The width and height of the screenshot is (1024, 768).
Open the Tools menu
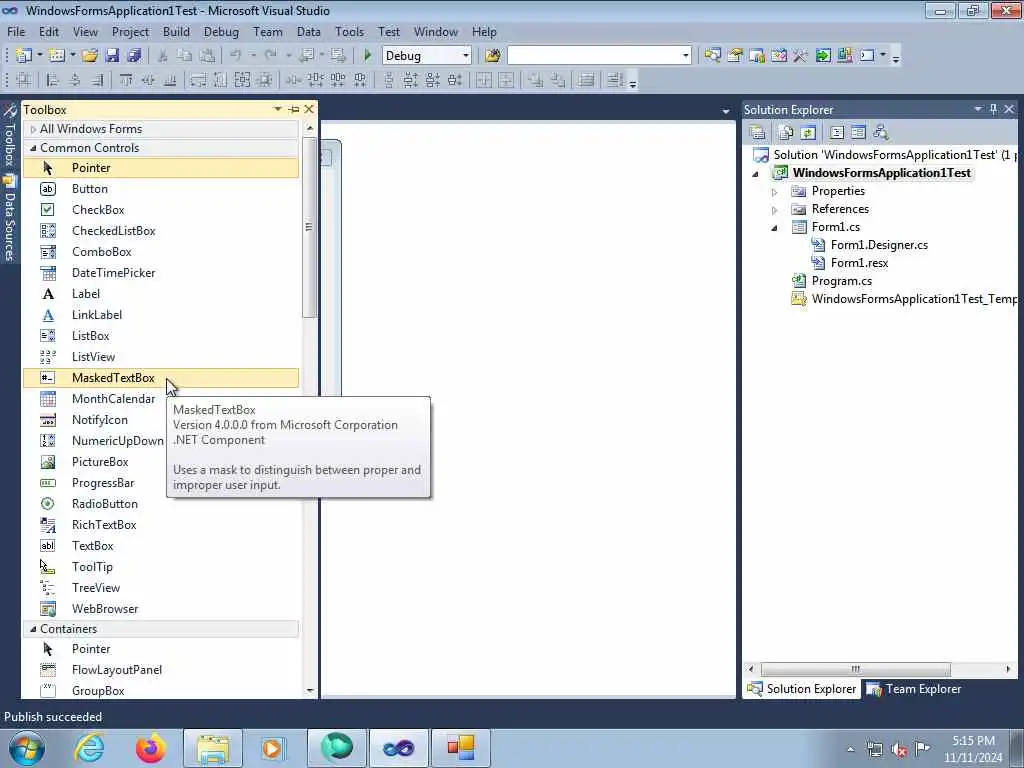click(349, 32)
